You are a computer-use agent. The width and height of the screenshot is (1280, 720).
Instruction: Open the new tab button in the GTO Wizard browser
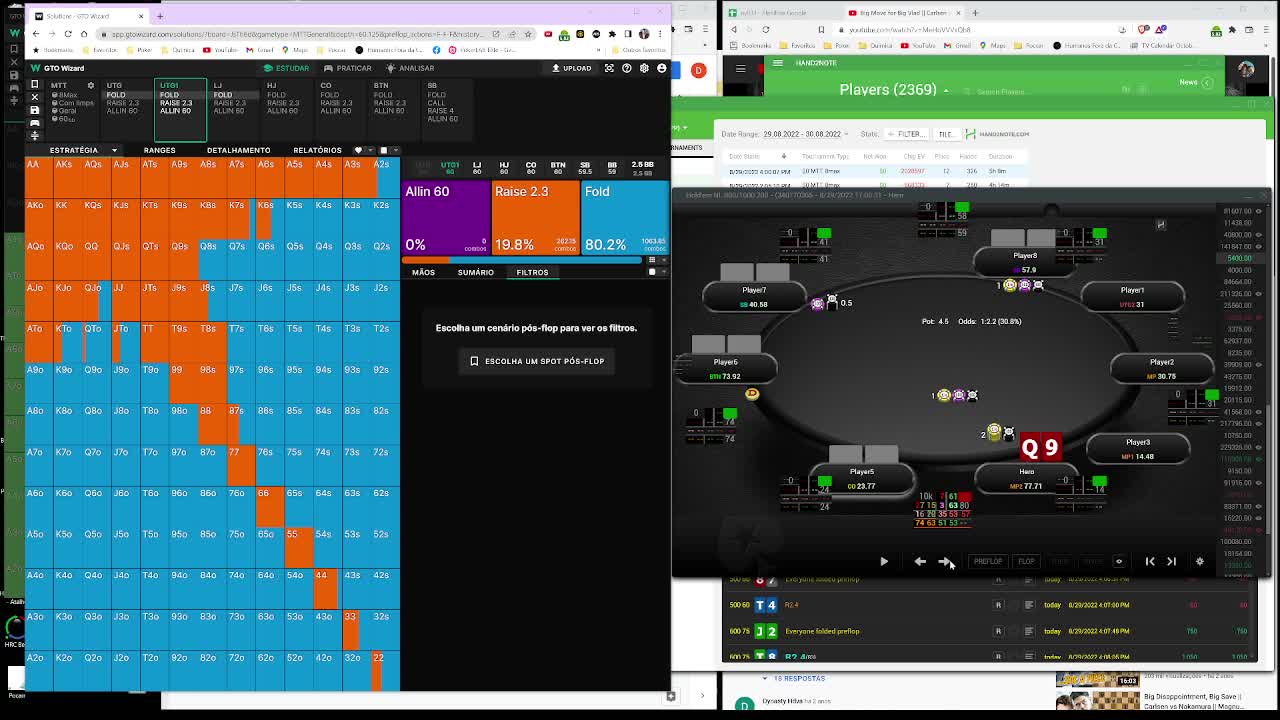point(160,16)
